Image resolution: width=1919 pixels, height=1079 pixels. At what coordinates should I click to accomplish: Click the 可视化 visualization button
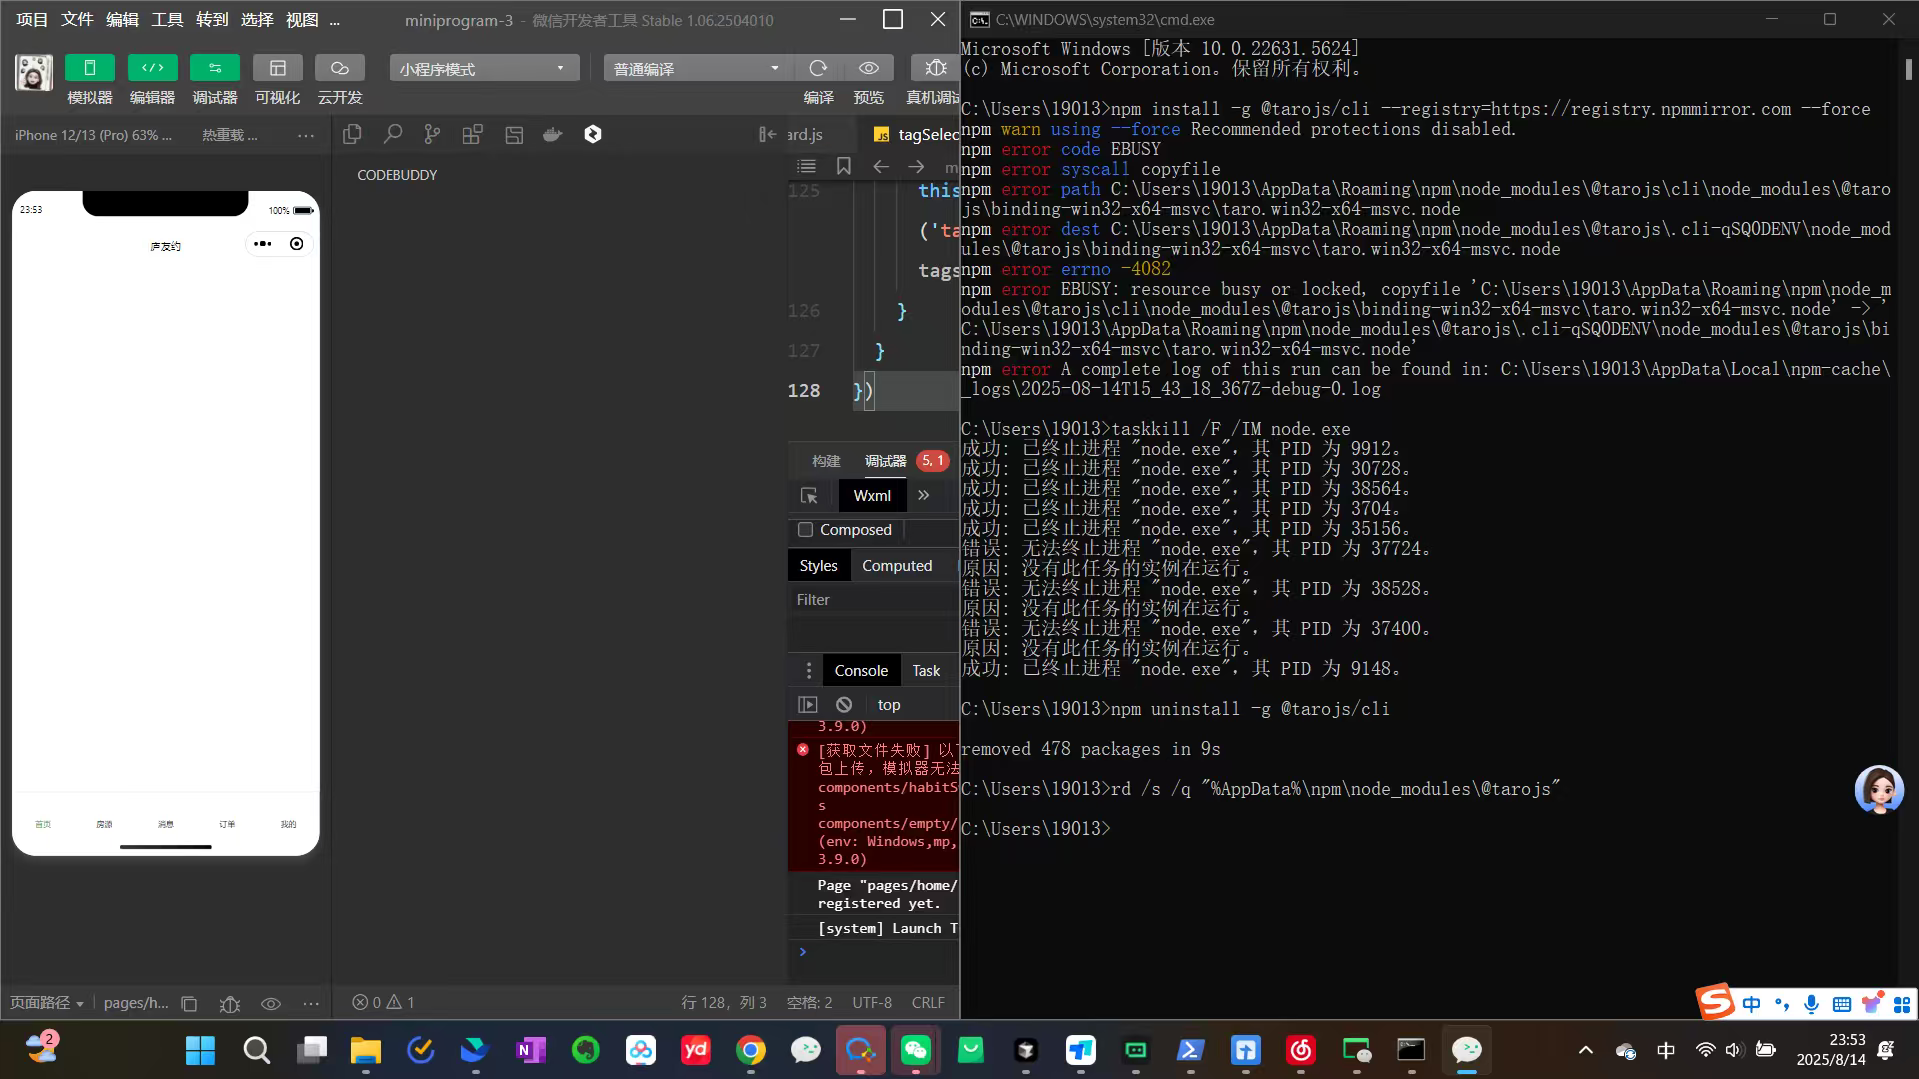277,68
